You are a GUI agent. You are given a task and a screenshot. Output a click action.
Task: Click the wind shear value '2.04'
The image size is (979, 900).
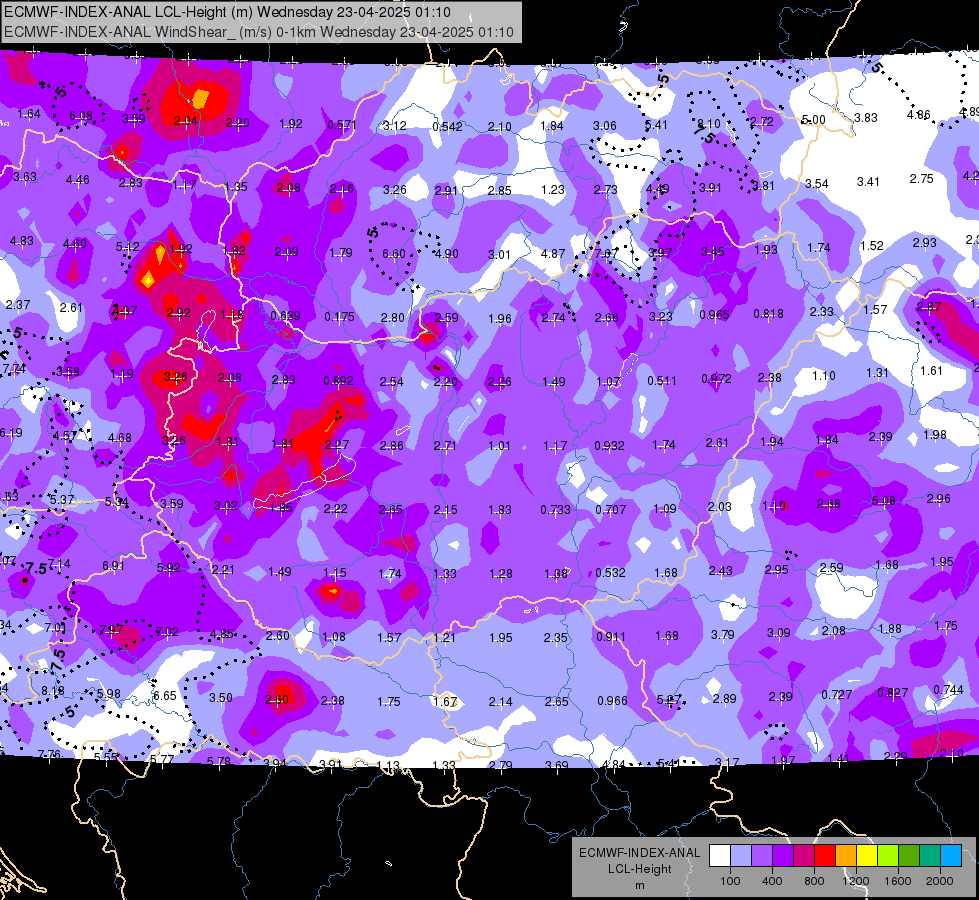185,121
